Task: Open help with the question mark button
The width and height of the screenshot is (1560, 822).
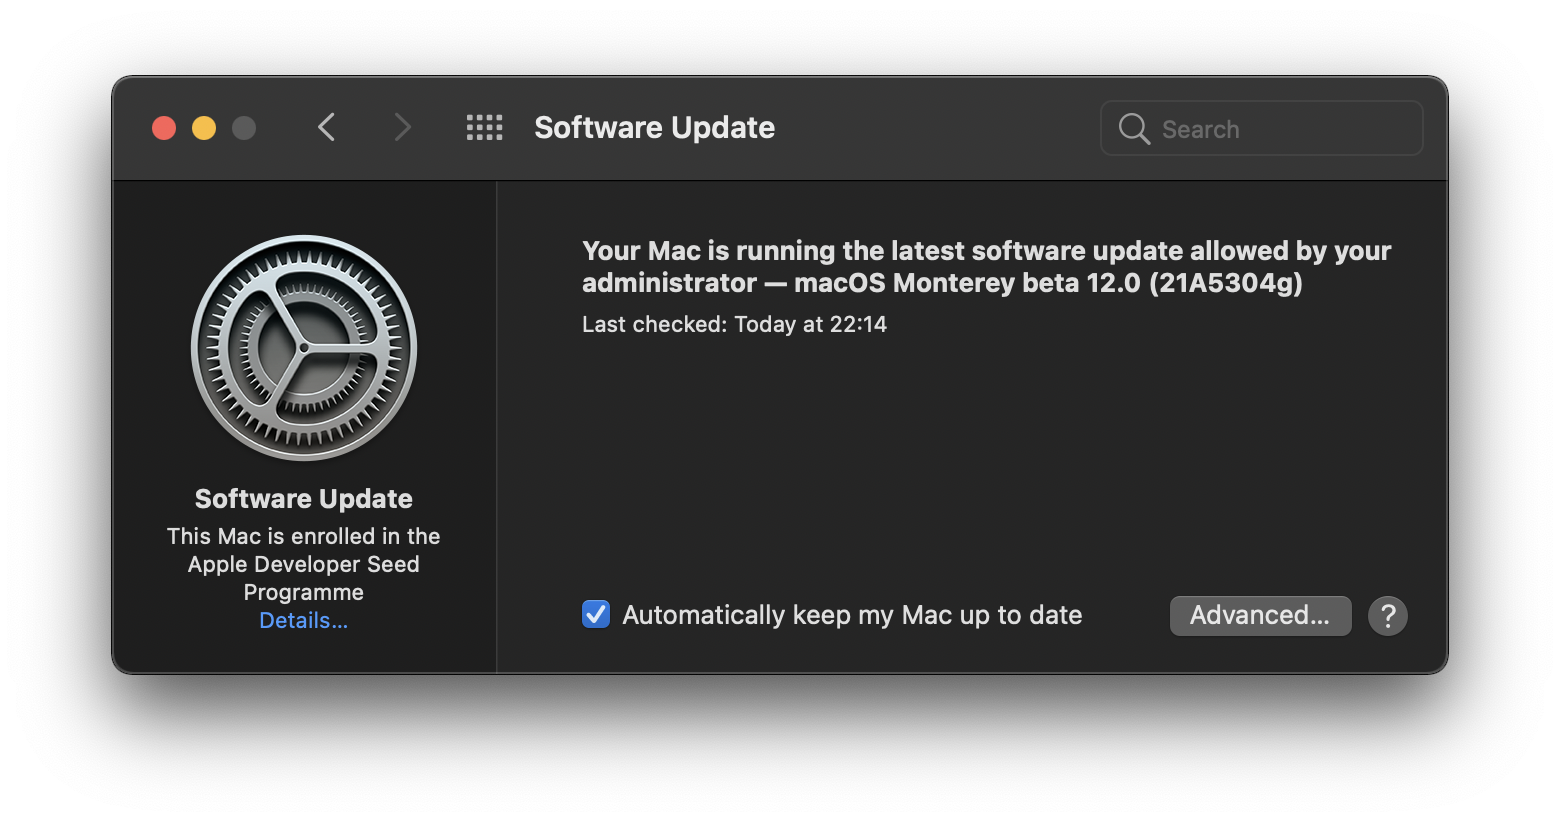Action: [1388, 616]
